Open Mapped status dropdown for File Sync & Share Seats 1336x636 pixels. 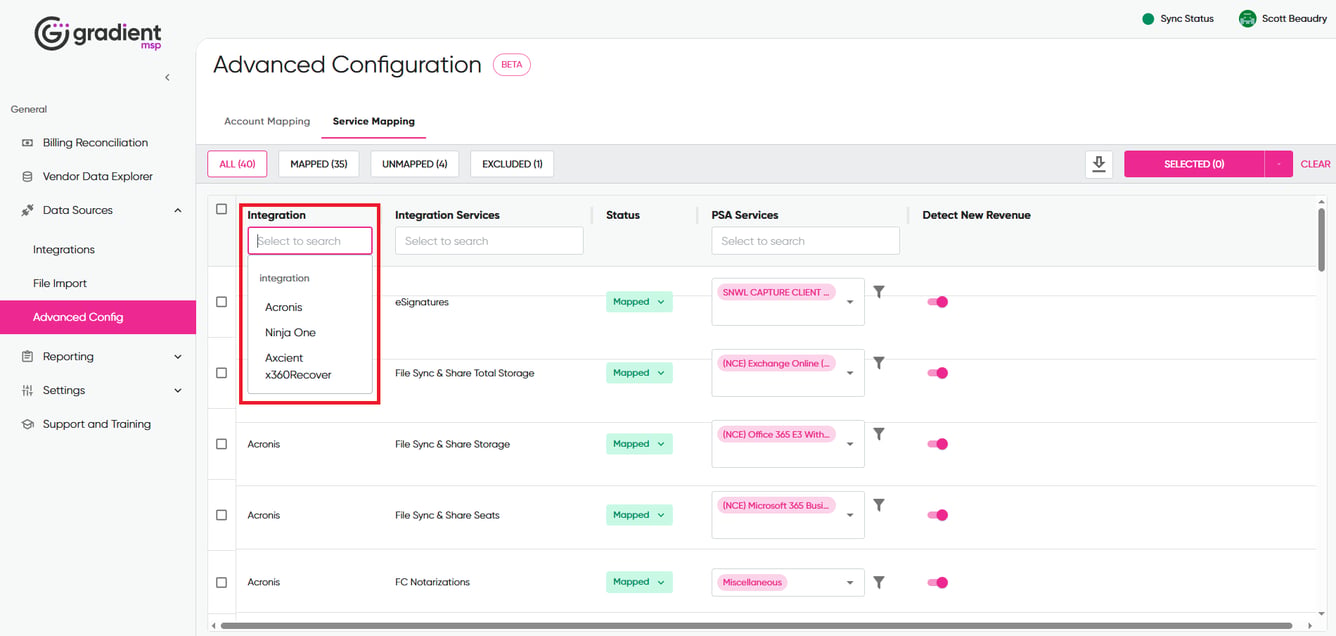pyautogui.click(x=639, y=515)
